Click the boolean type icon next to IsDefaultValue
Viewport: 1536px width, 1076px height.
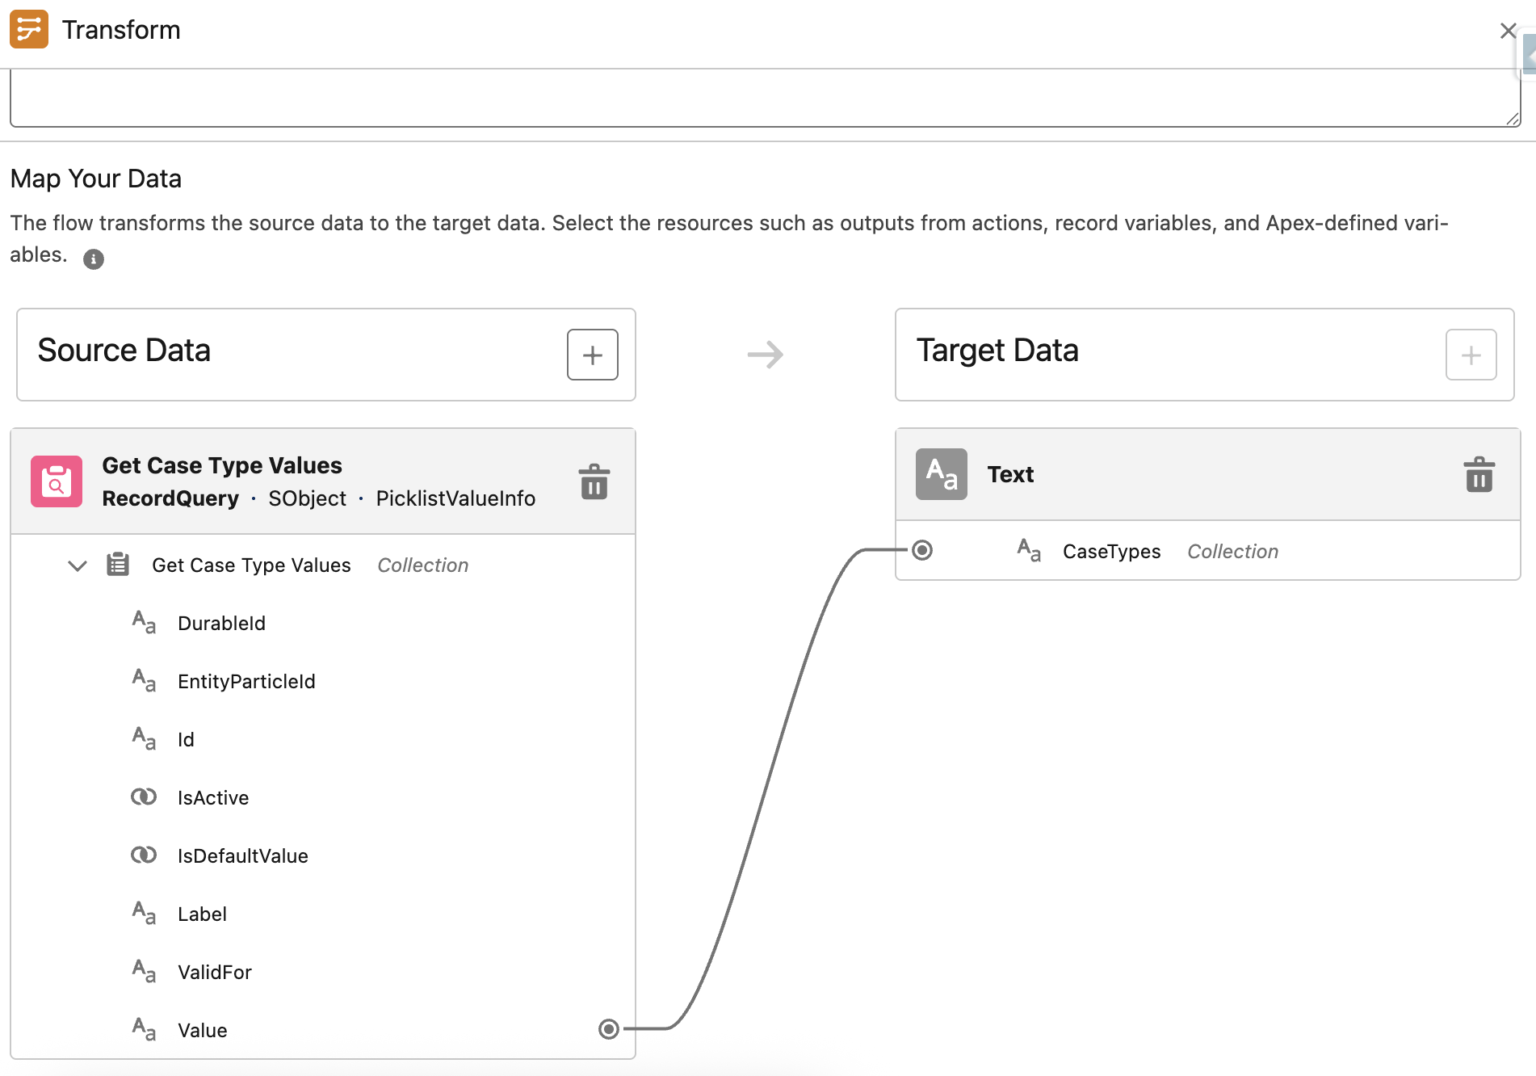pyautogui.click(x=144, y=854)
